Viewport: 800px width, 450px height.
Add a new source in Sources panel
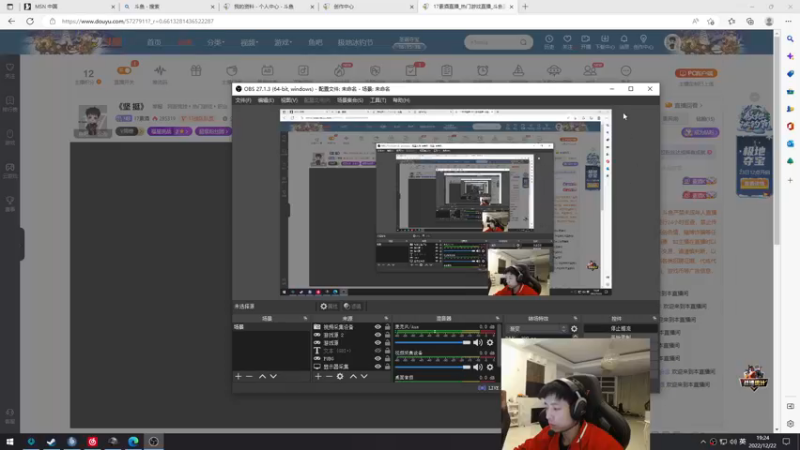pyautogui.click(x=318, y=377)
